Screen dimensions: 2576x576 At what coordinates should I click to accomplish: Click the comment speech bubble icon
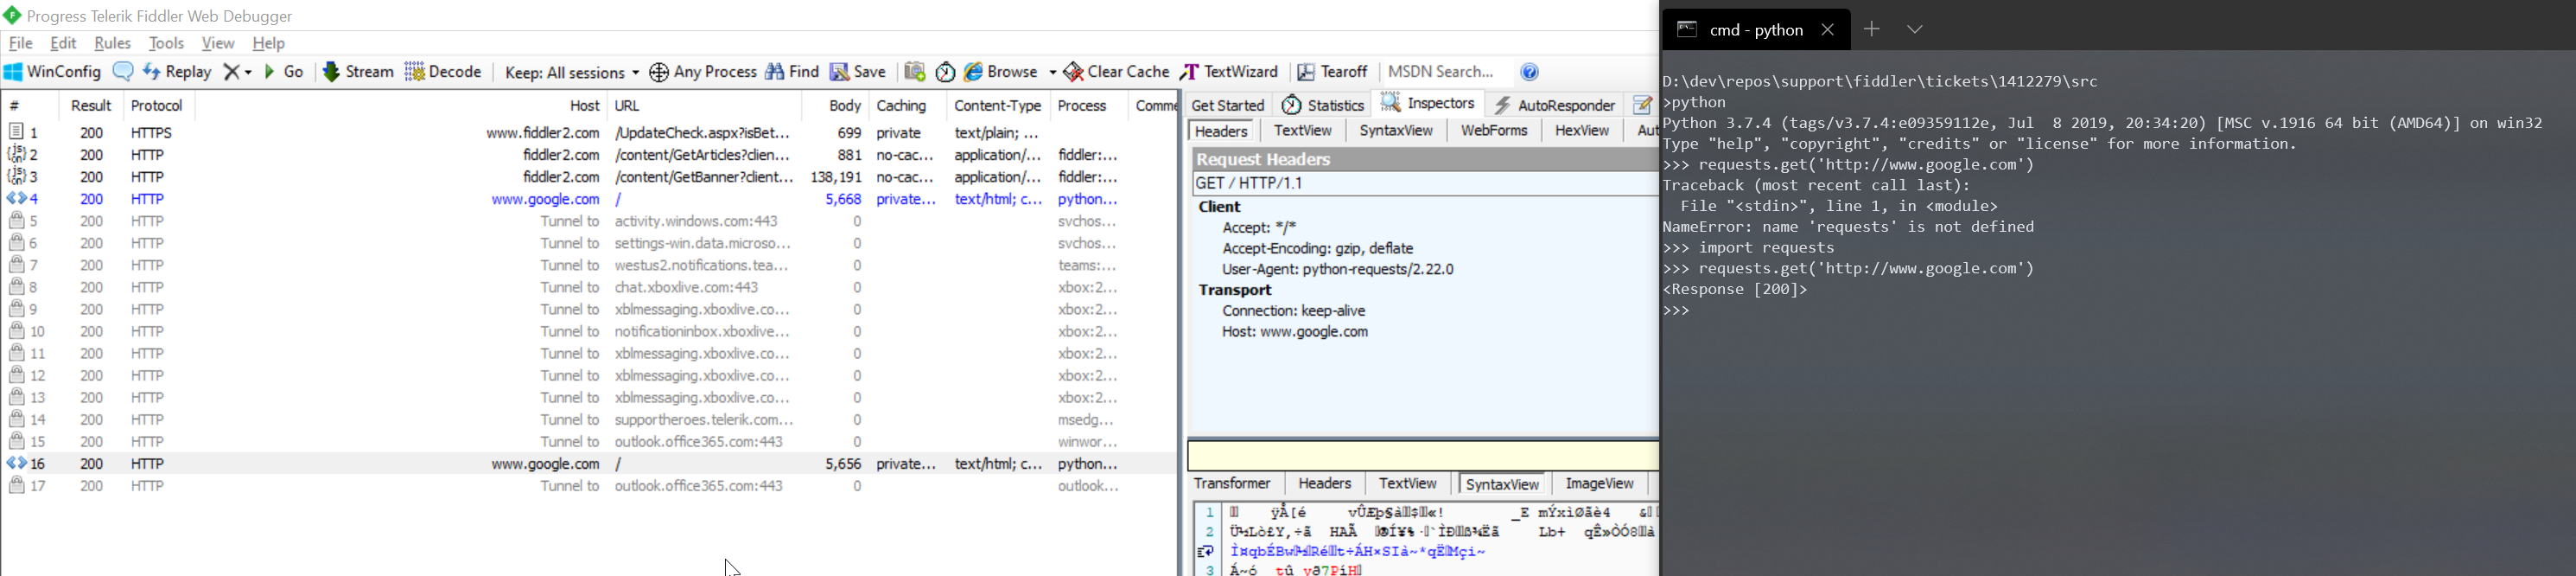[x=123, y=72]
